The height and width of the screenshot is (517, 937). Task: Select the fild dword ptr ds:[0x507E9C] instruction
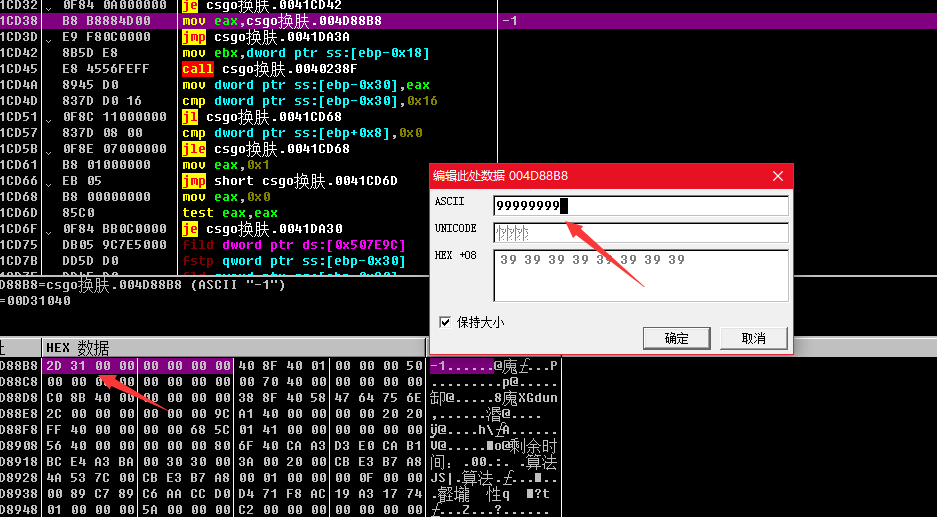point(294,244)
